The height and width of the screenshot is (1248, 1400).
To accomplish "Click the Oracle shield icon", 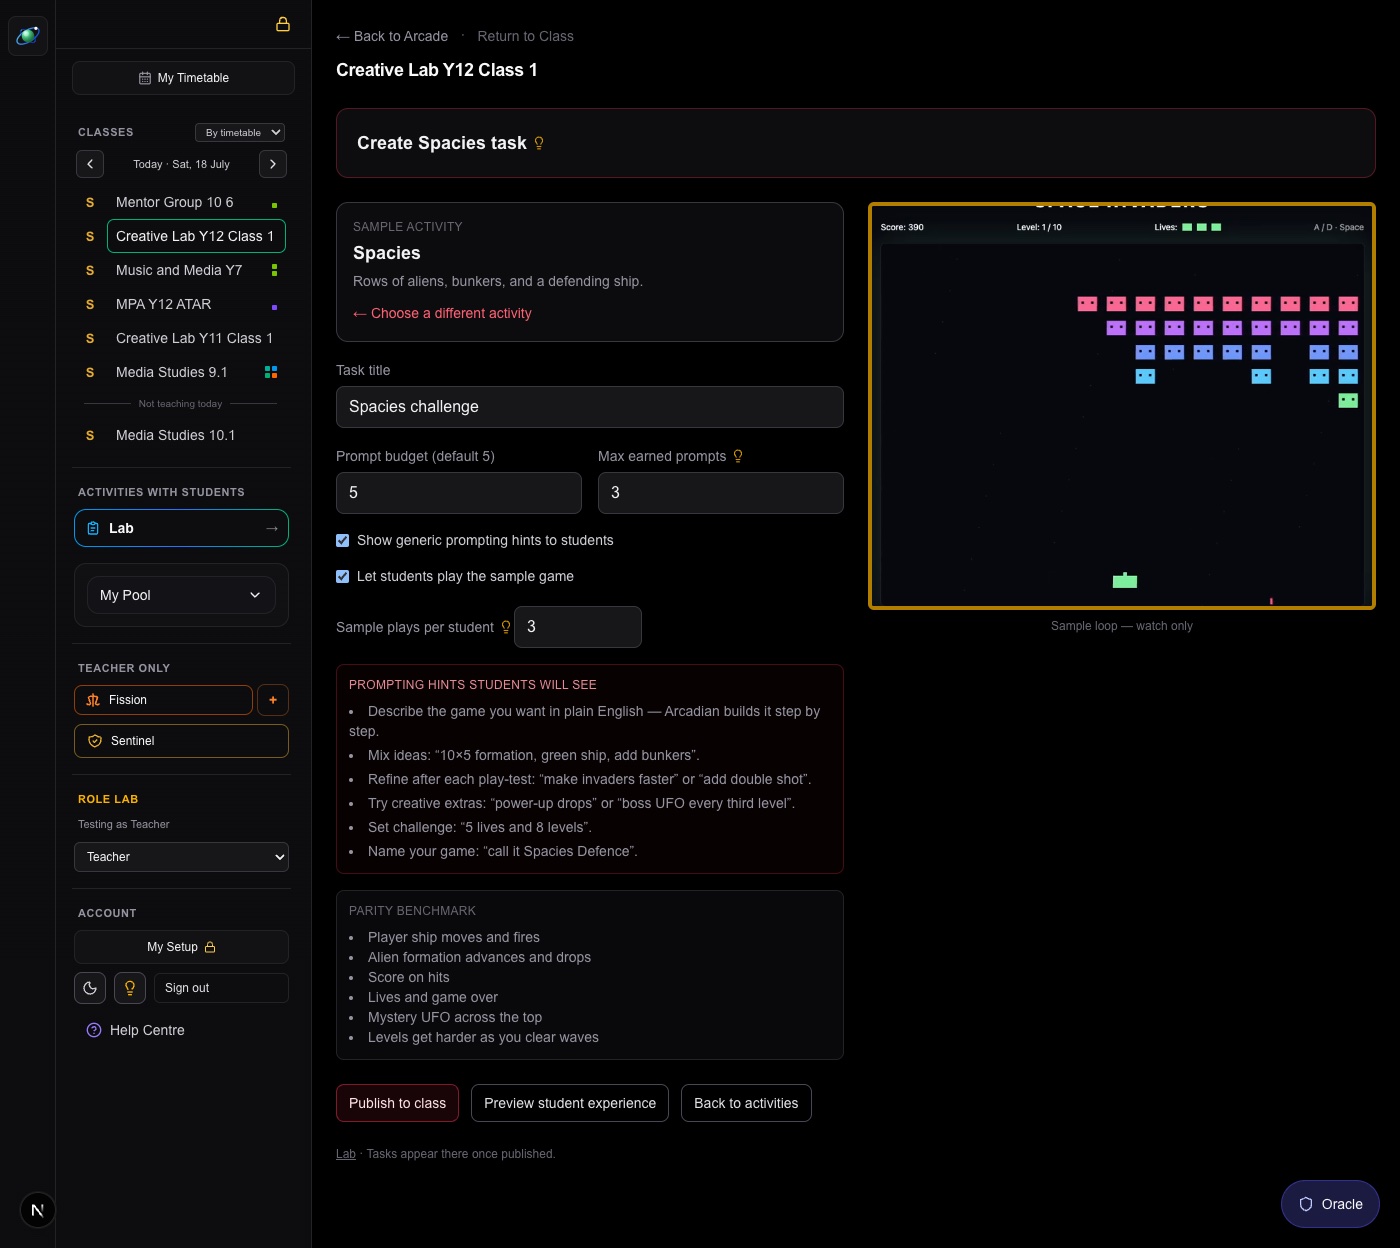I will (1306, 1204).
